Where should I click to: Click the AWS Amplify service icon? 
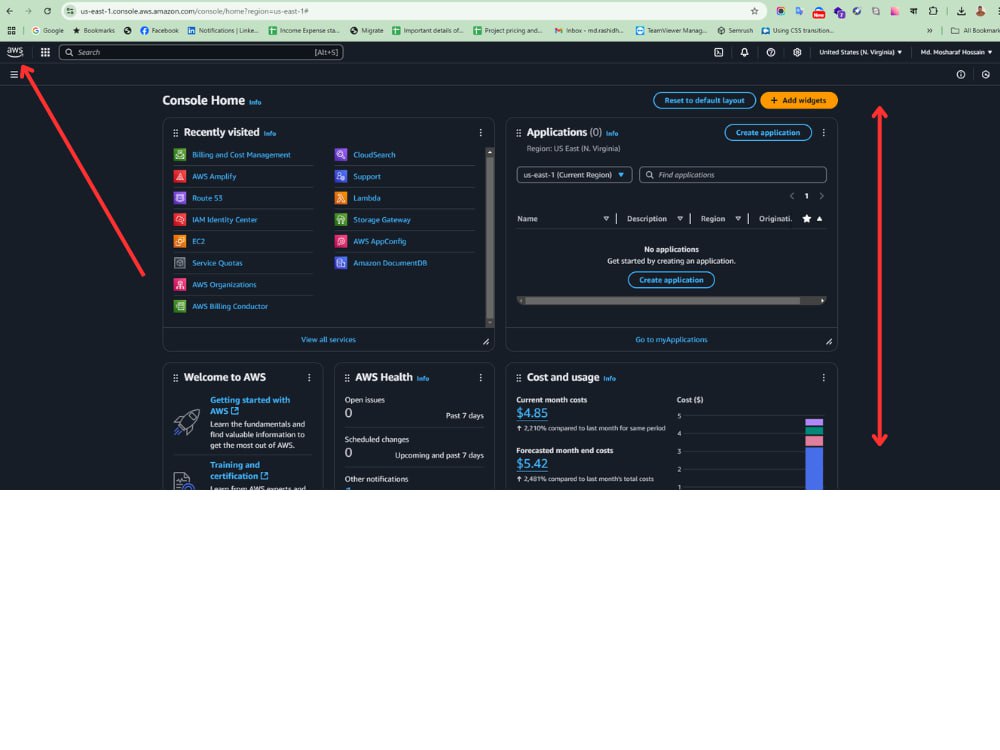(180, 176)
